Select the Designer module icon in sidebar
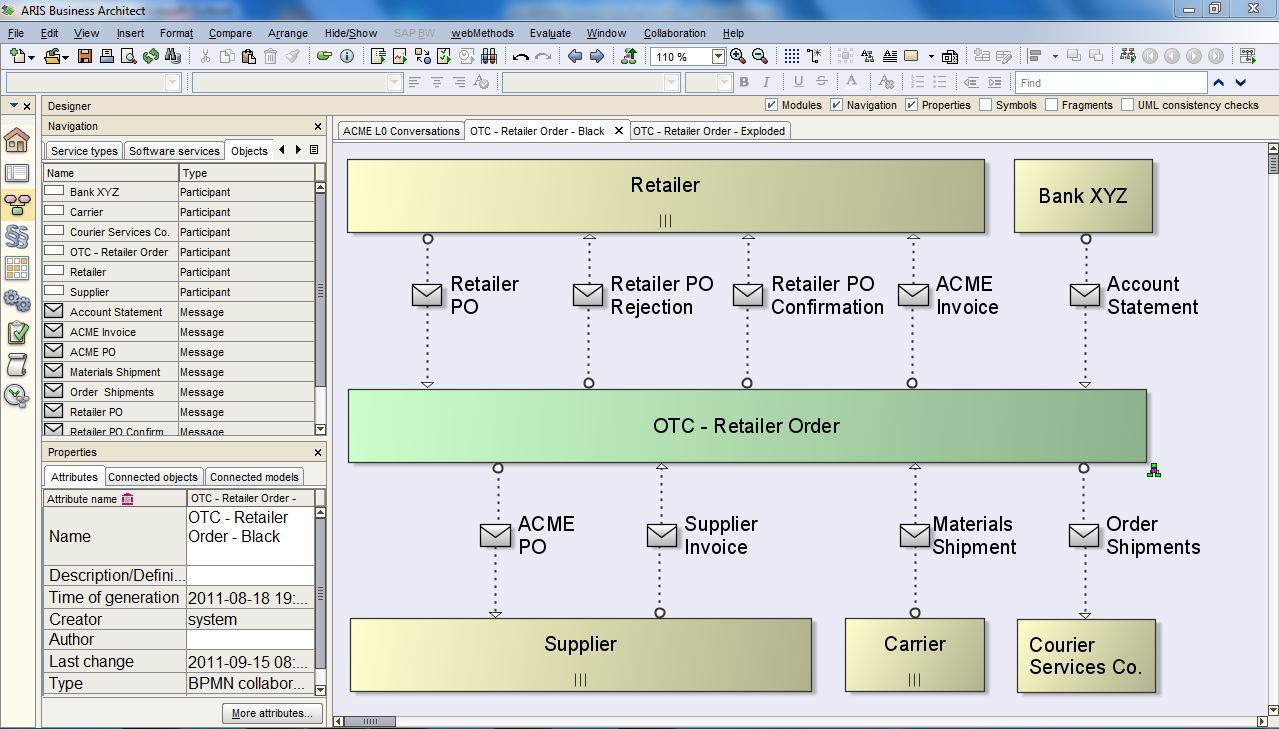The width and height of the screenshot is (1279, 729). pyautogui.click(x=17, y=205)
